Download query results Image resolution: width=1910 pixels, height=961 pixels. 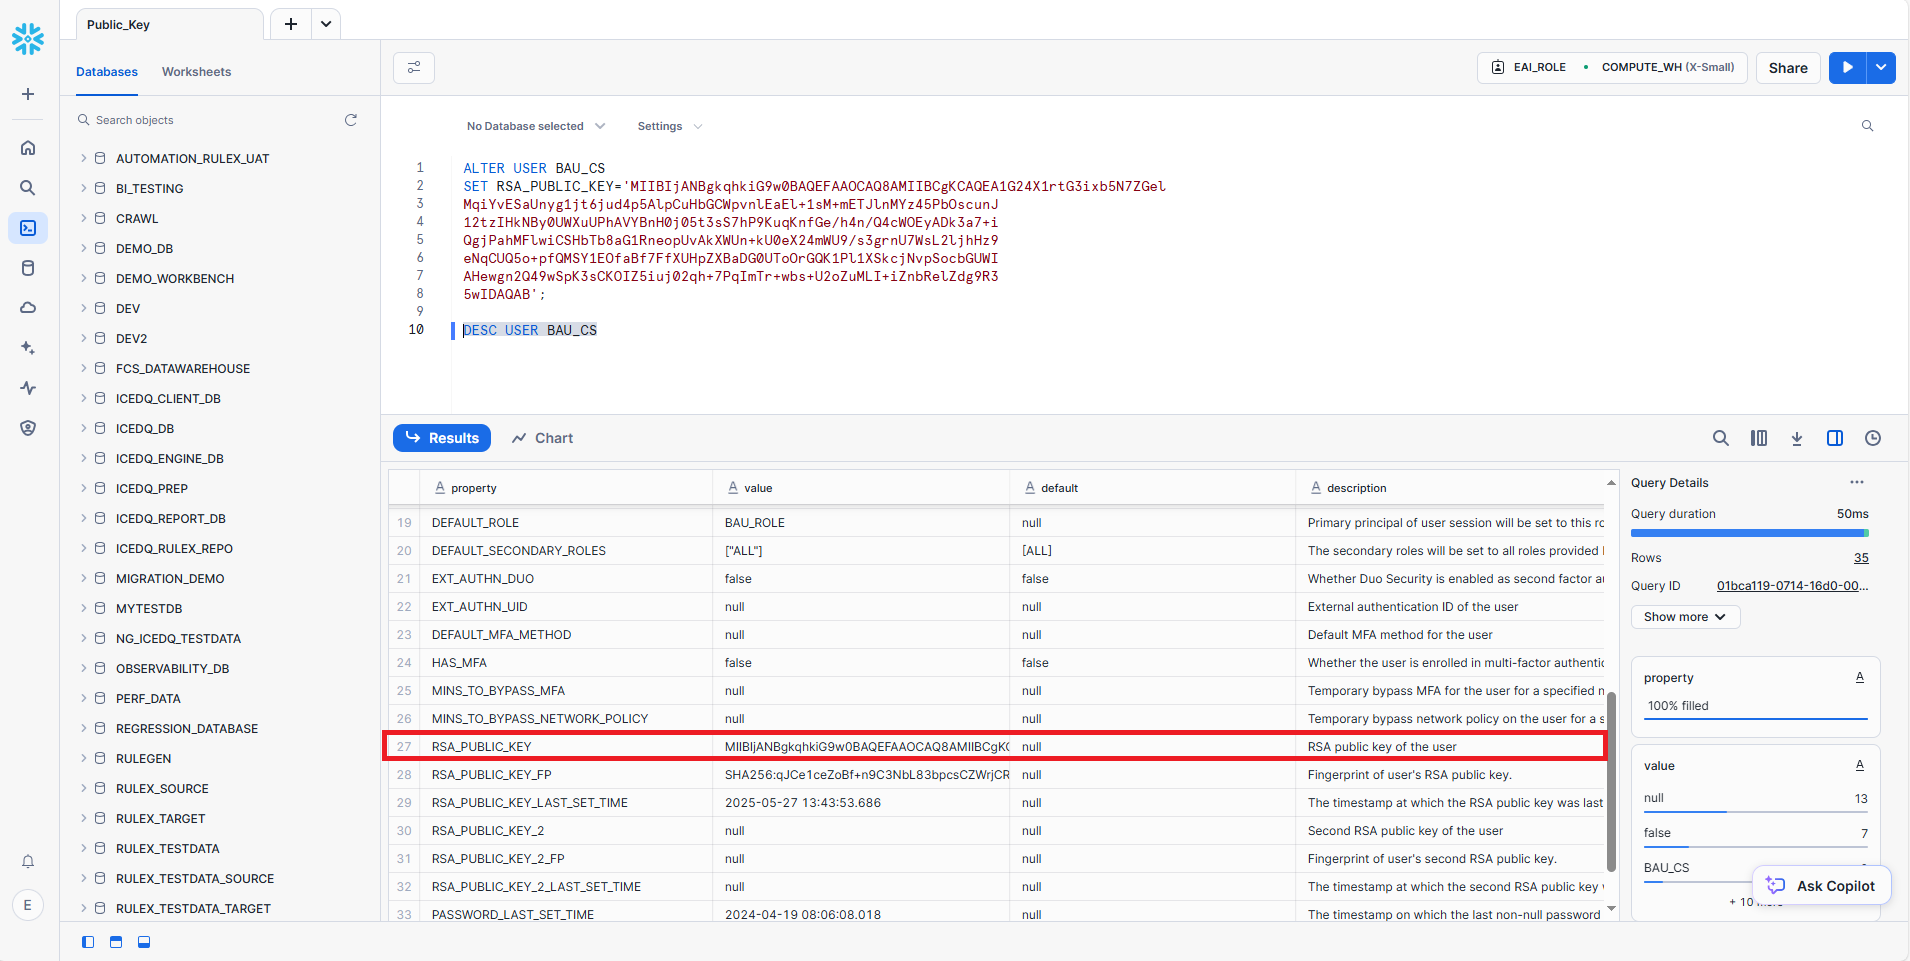(x=1796, y=438)
